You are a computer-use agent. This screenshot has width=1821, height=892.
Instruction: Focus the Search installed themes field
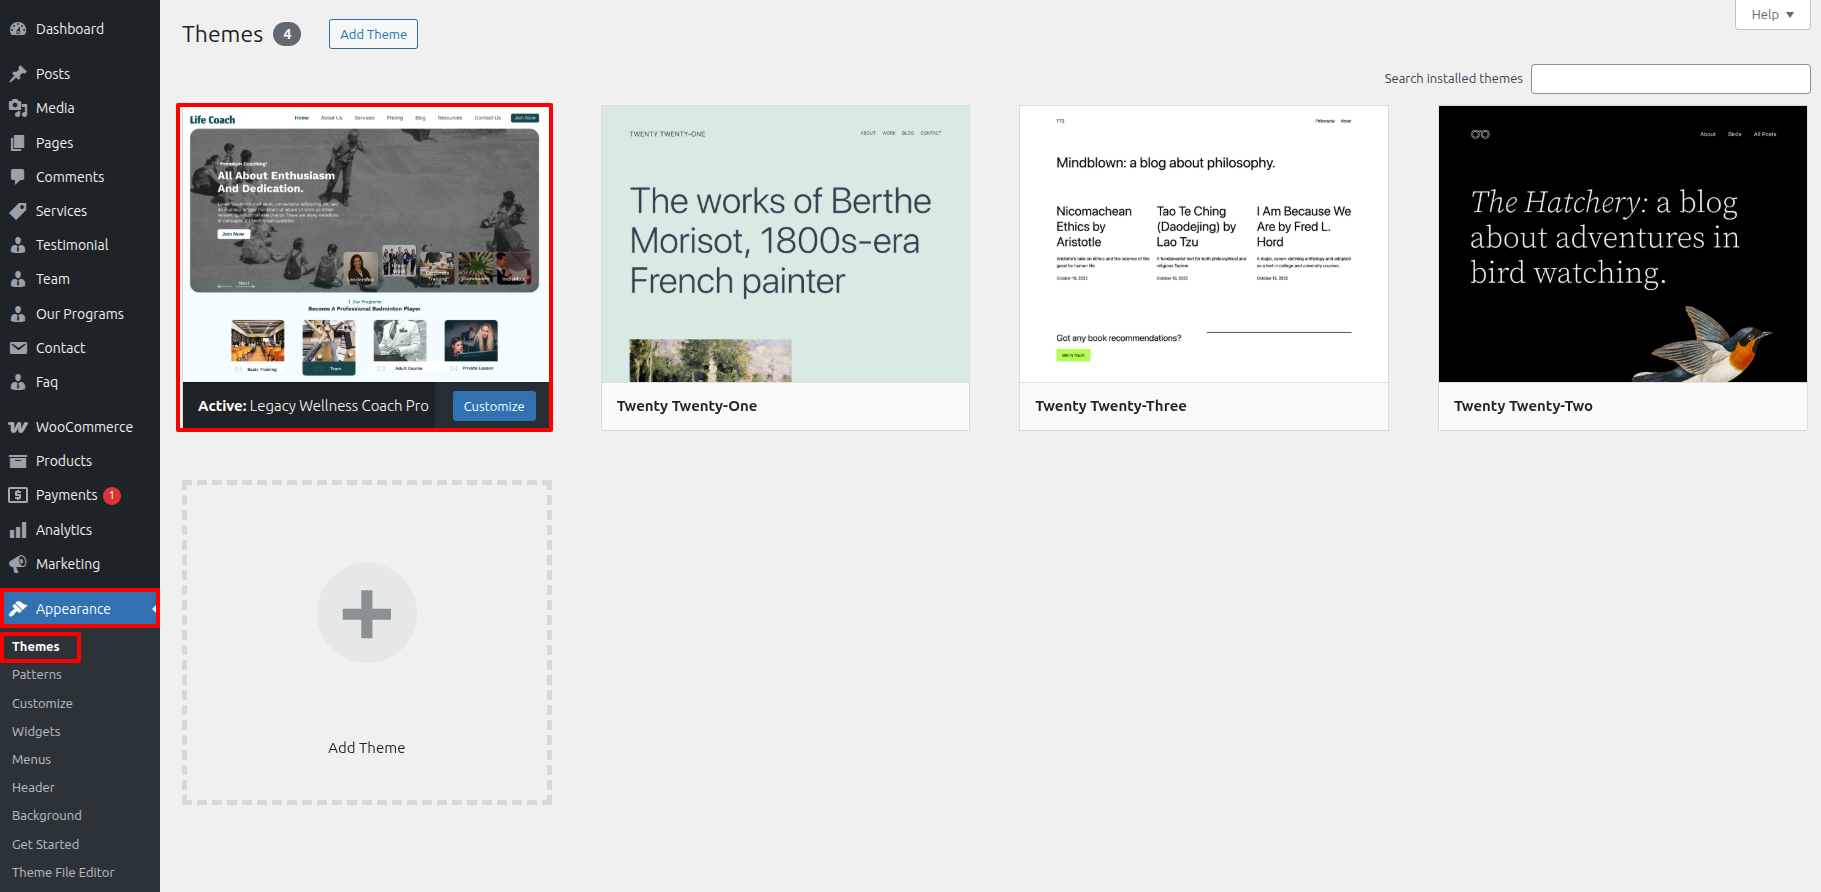(x=1670, y=79)
